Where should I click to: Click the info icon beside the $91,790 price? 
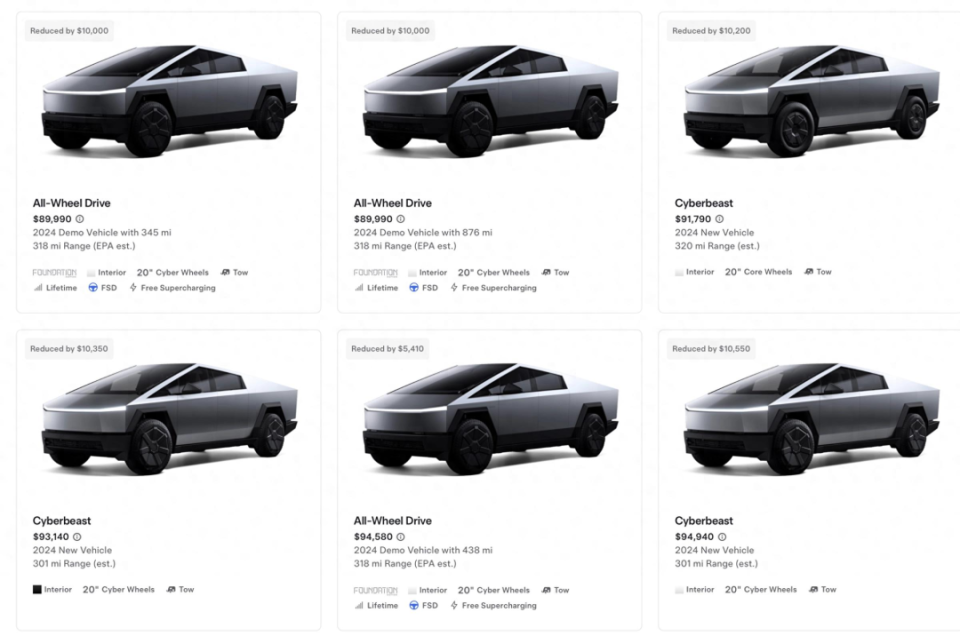point(719,219)
